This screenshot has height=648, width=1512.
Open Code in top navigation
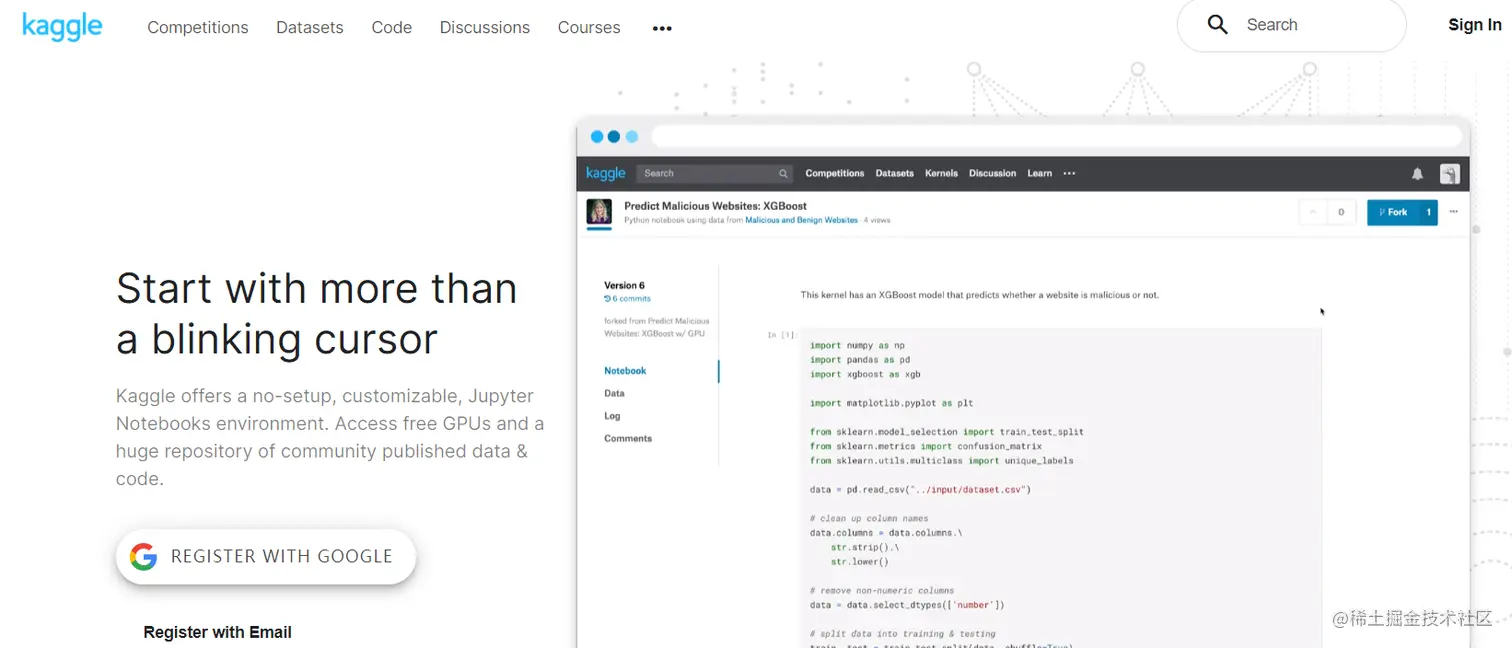click(392, 28)
